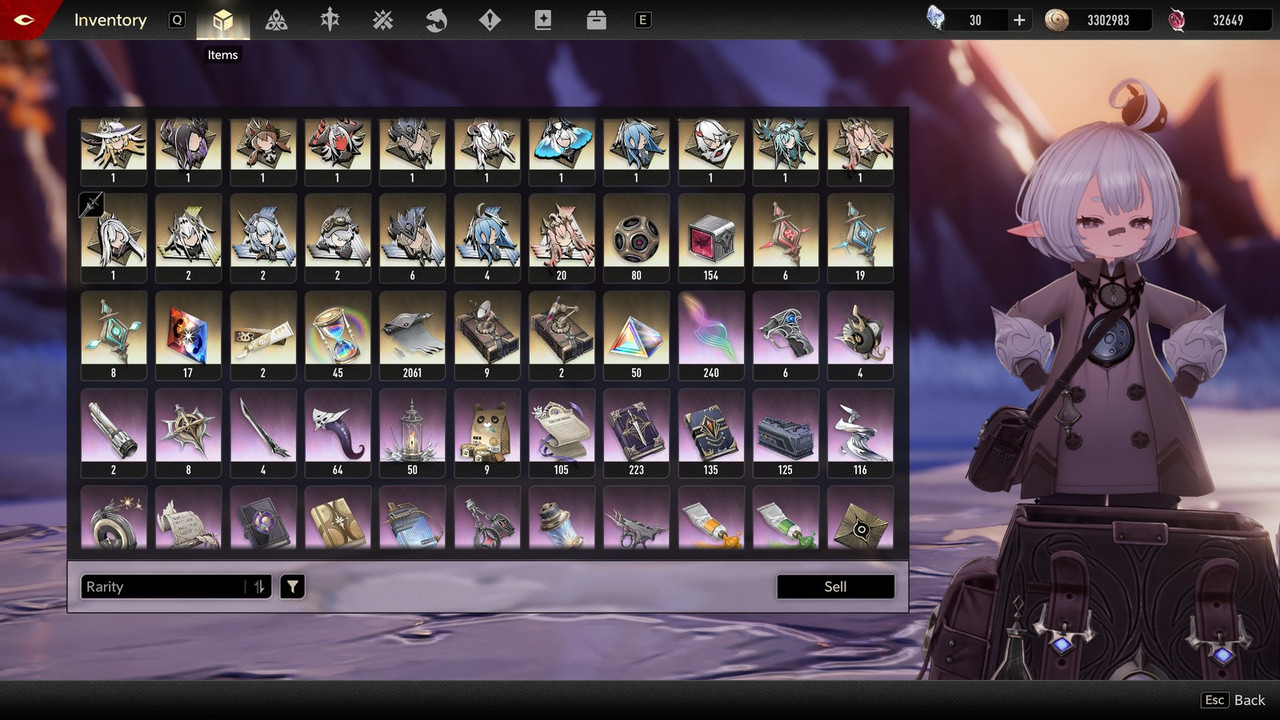Select the black sword item with 4
The height and width of the screenshot is (720, 1280).
click(263, 432)
